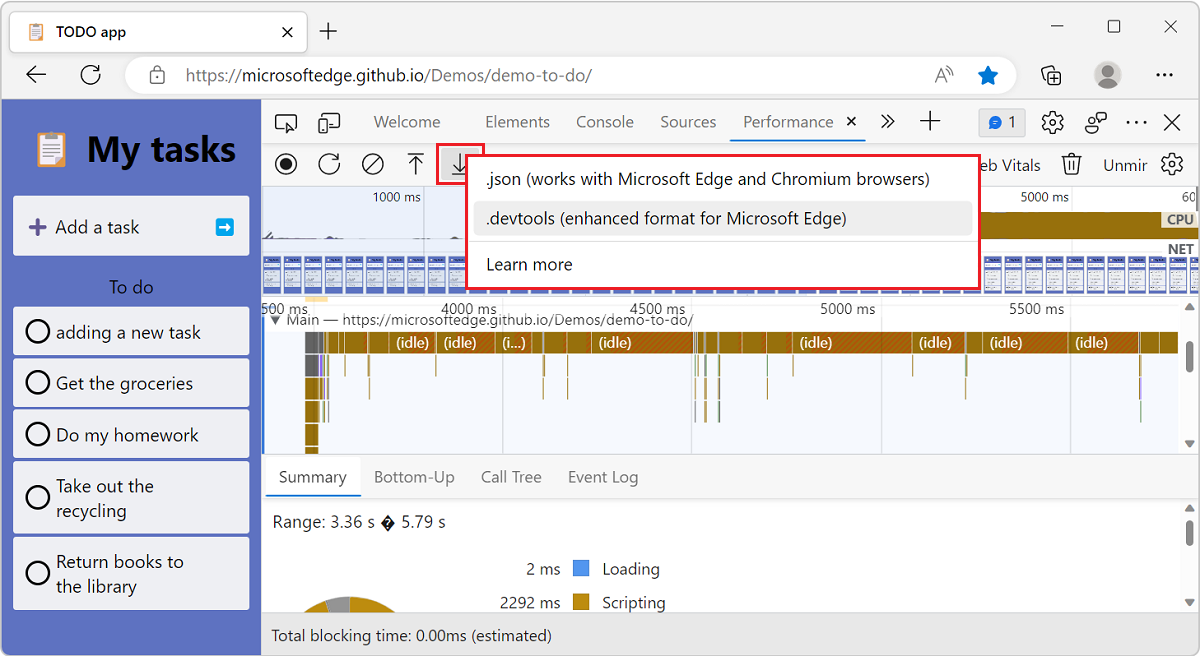Click the My tasks heading
Image resolution: width=1200 pixels, height=656 pixels.
click(162, 149)
